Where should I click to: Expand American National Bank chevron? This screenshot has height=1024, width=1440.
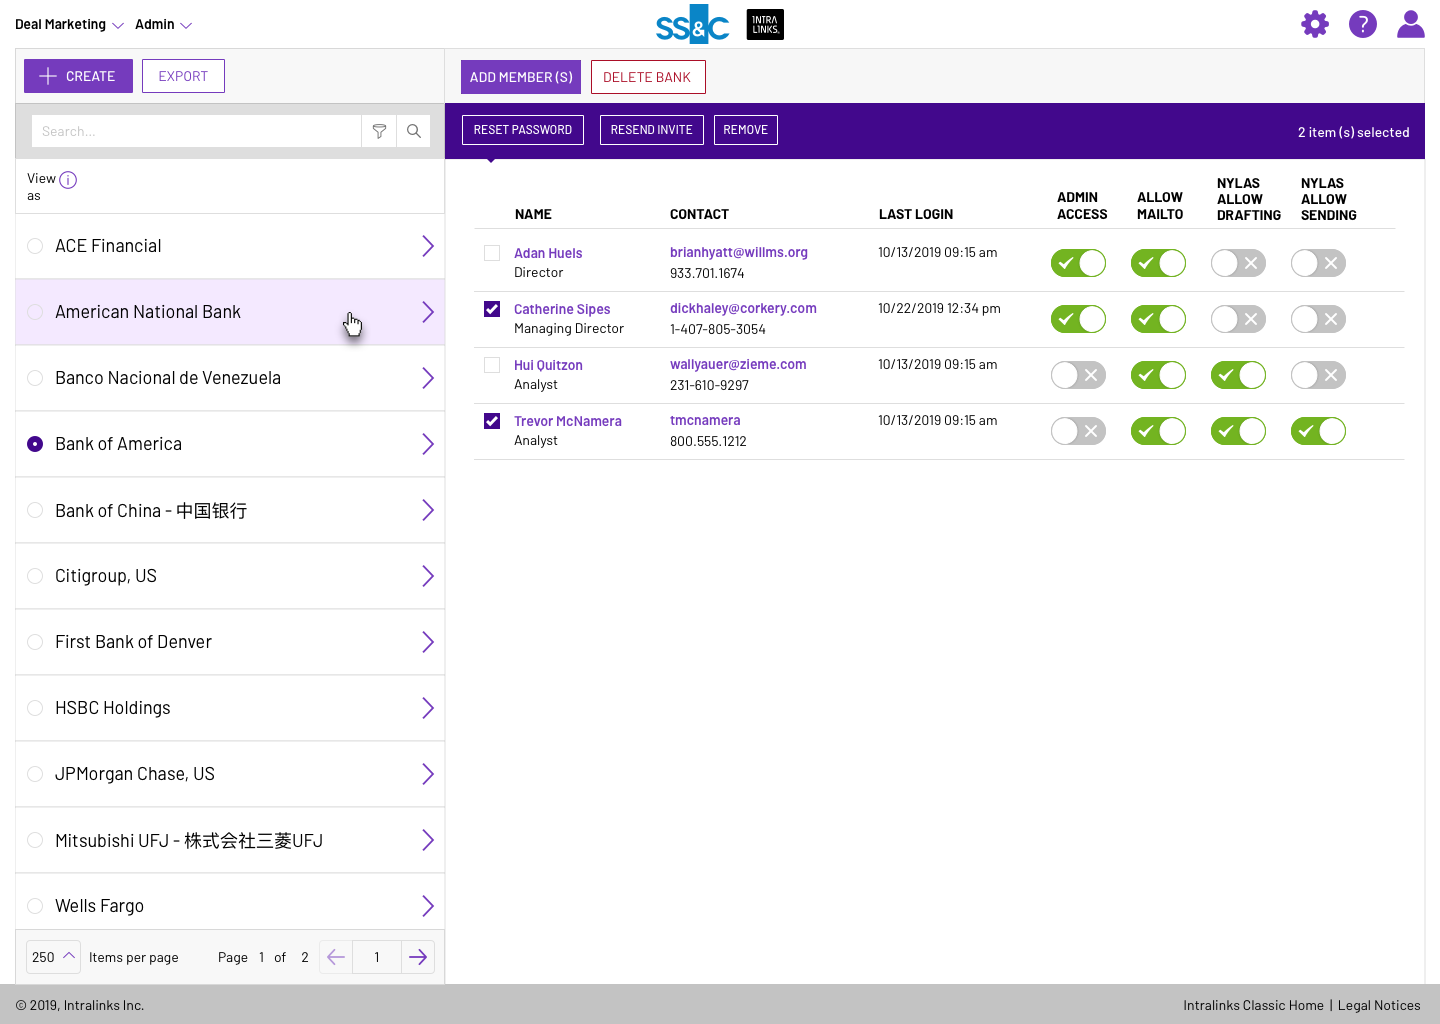428,312
